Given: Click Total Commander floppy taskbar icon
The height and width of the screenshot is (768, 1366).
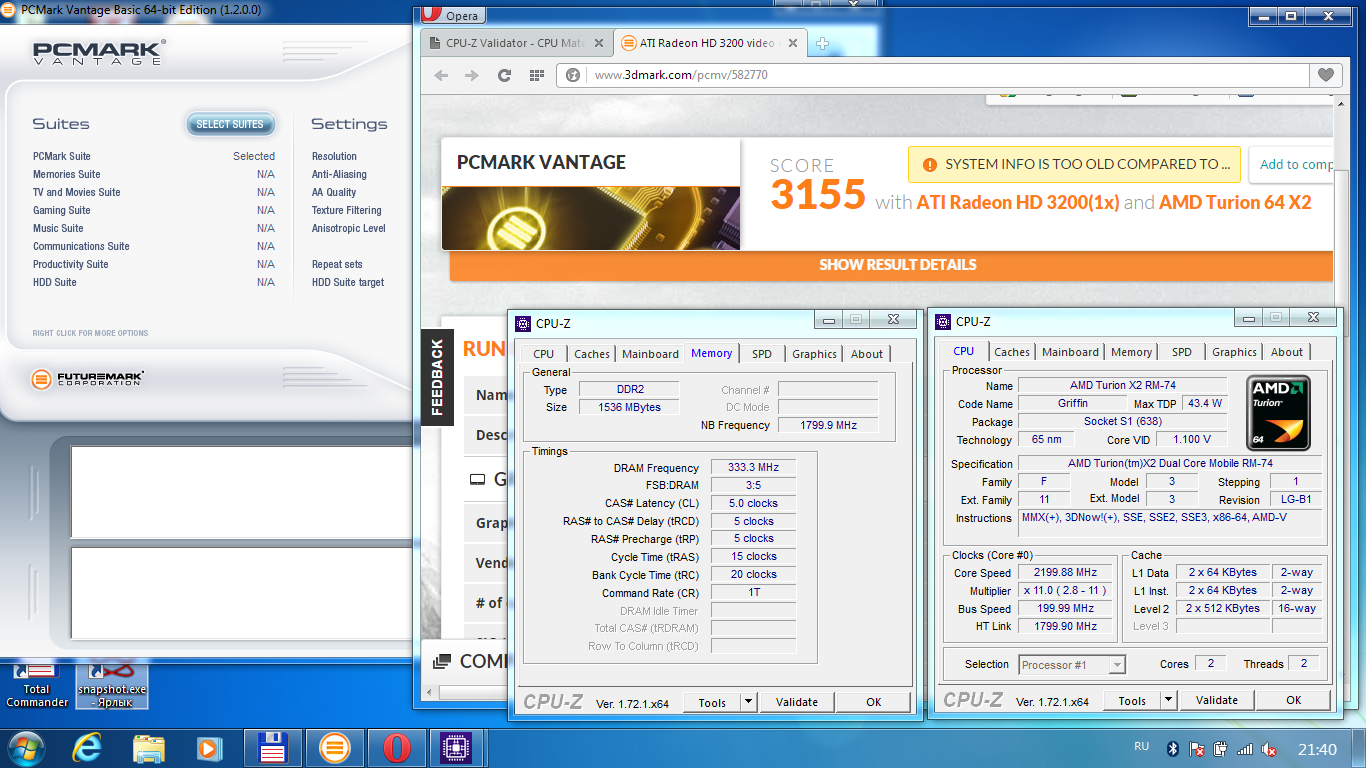Looking at the screenshot, I should (x=273, y=748).
